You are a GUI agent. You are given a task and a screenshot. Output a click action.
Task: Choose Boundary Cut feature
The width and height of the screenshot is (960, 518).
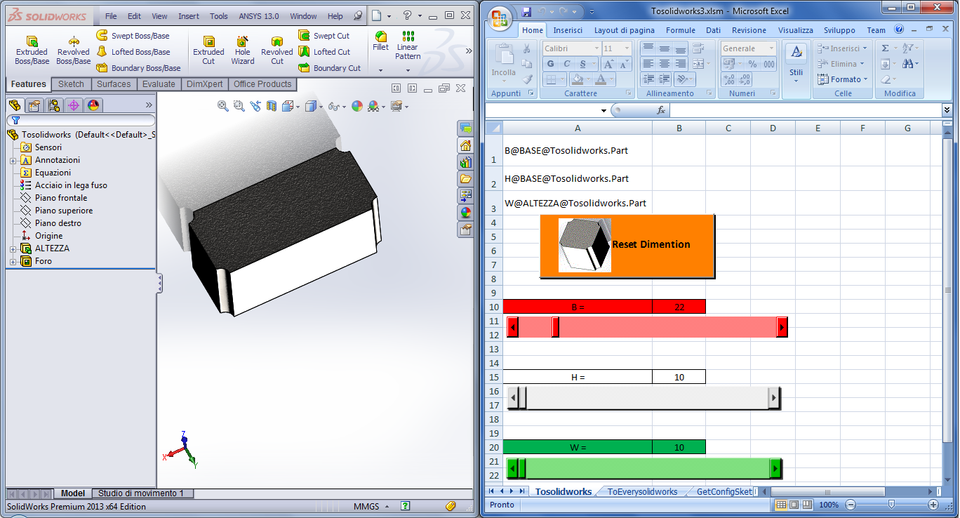[329, 68]
